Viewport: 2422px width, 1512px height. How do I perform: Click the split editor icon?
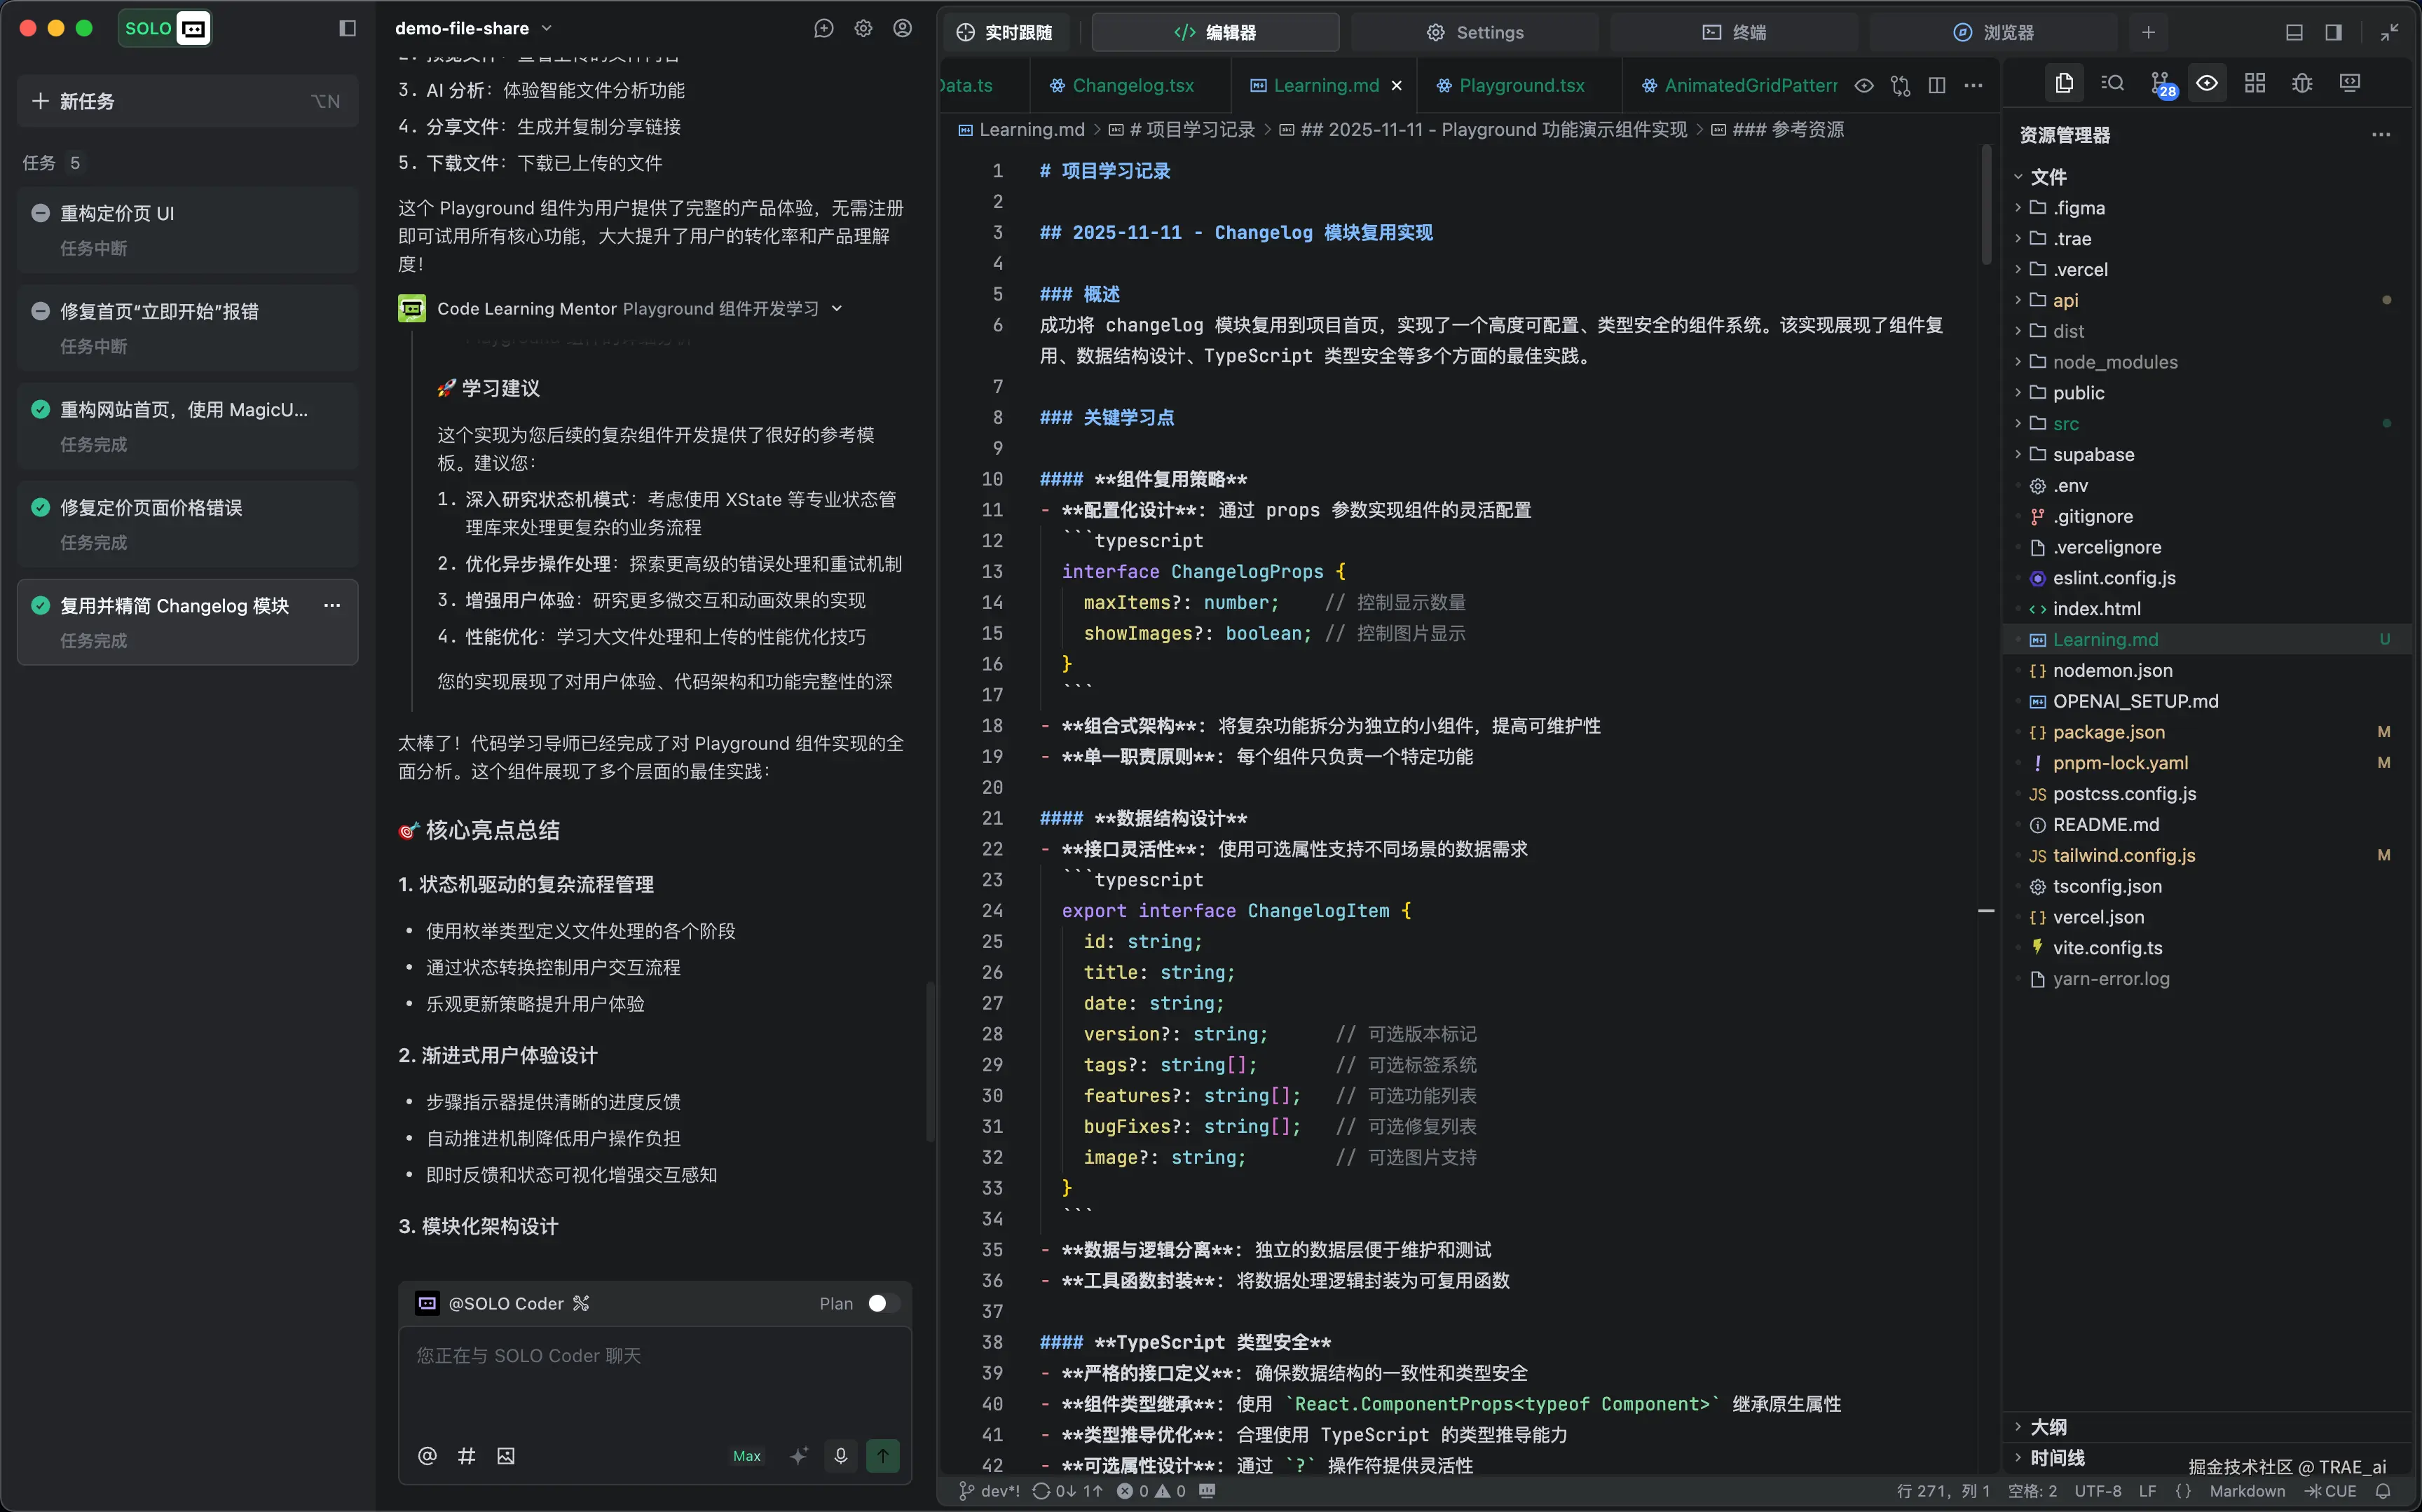pos(1937,86)
